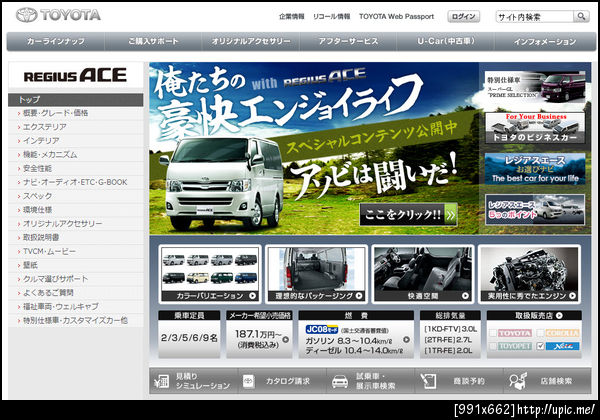Click the Toyota logo in the header

58,15
